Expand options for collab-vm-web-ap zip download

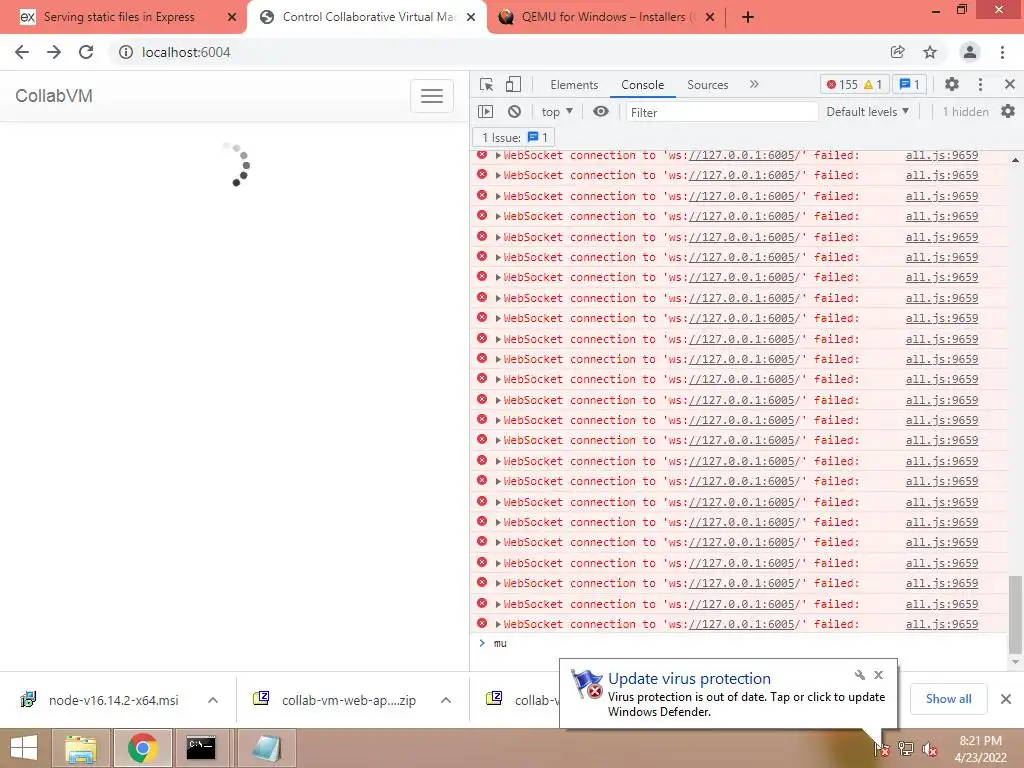point(446,700)
